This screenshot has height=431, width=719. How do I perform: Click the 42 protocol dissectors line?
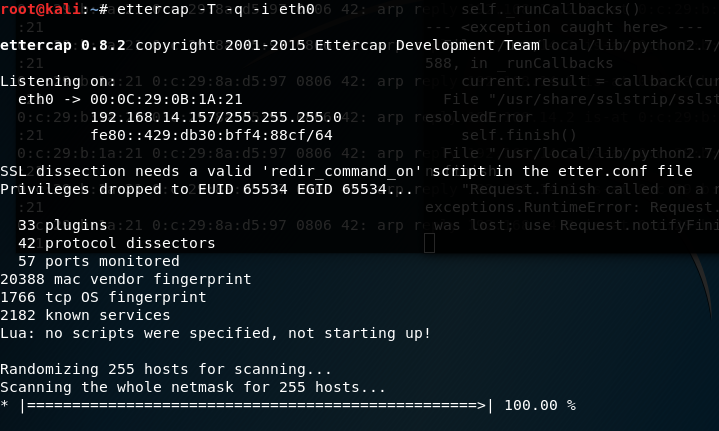click(116, 243)
